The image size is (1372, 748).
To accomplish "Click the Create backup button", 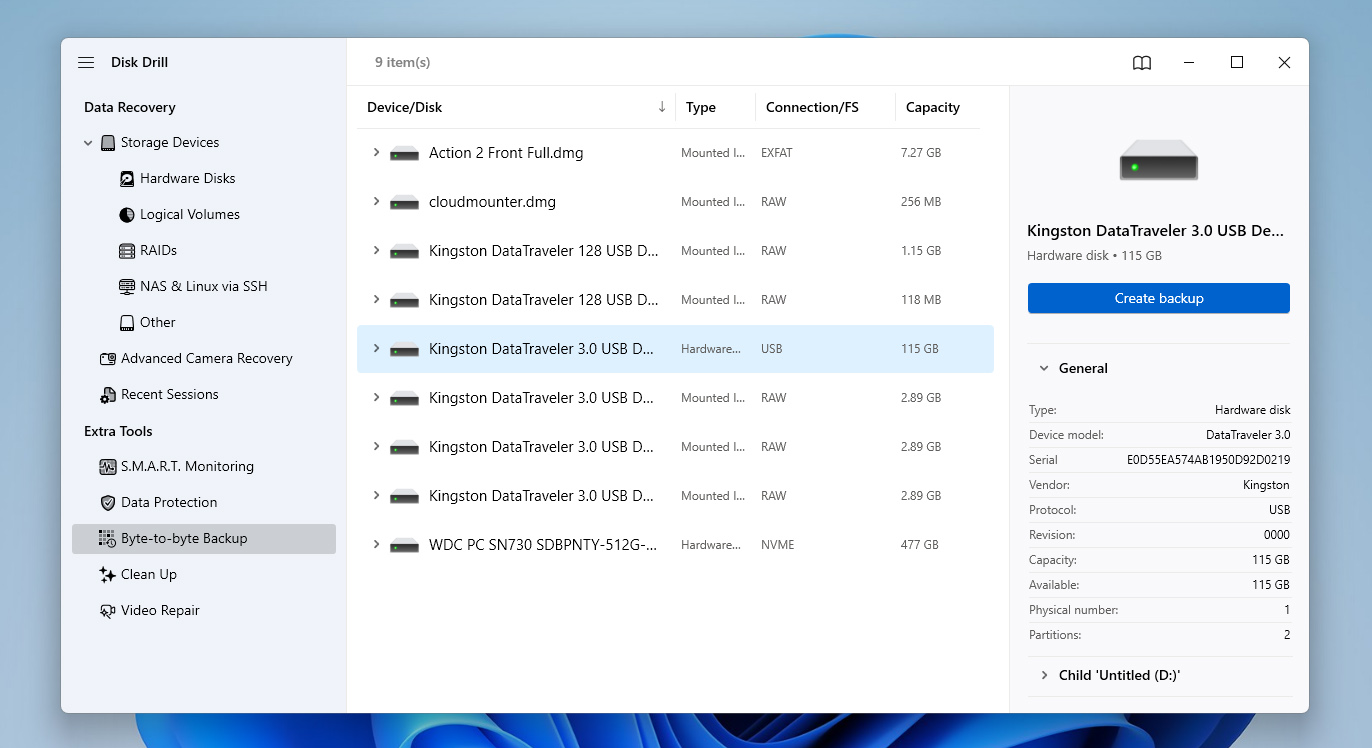I will coord(1157,297).
